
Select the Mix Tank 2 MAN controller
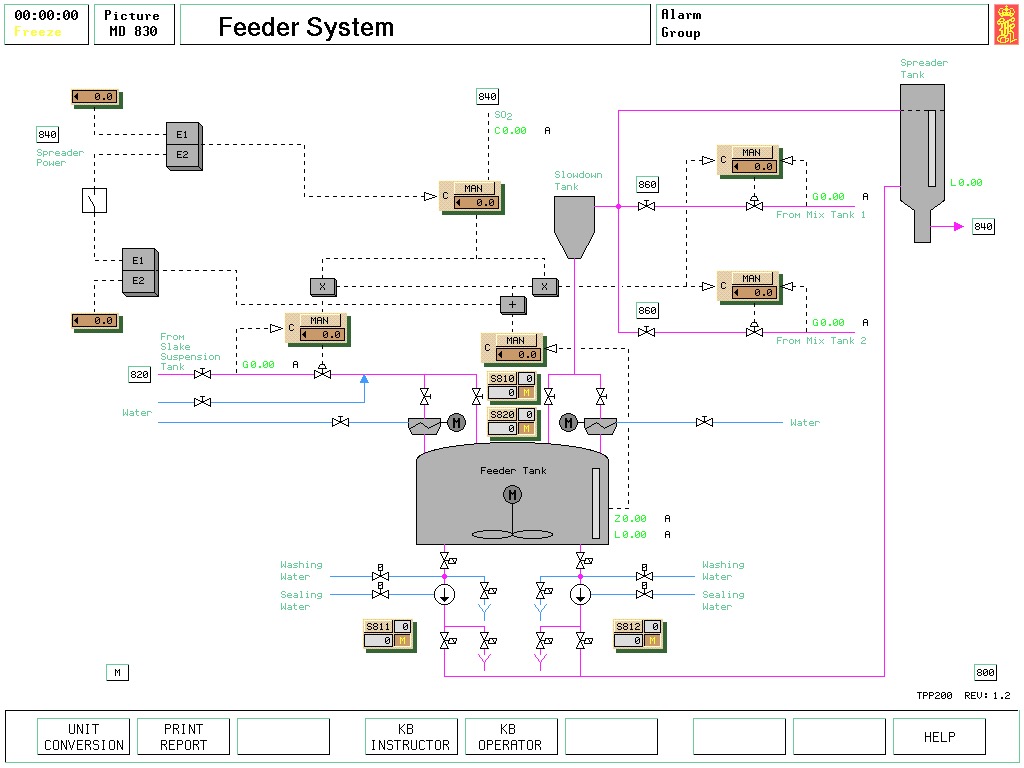tap(748, 287)
